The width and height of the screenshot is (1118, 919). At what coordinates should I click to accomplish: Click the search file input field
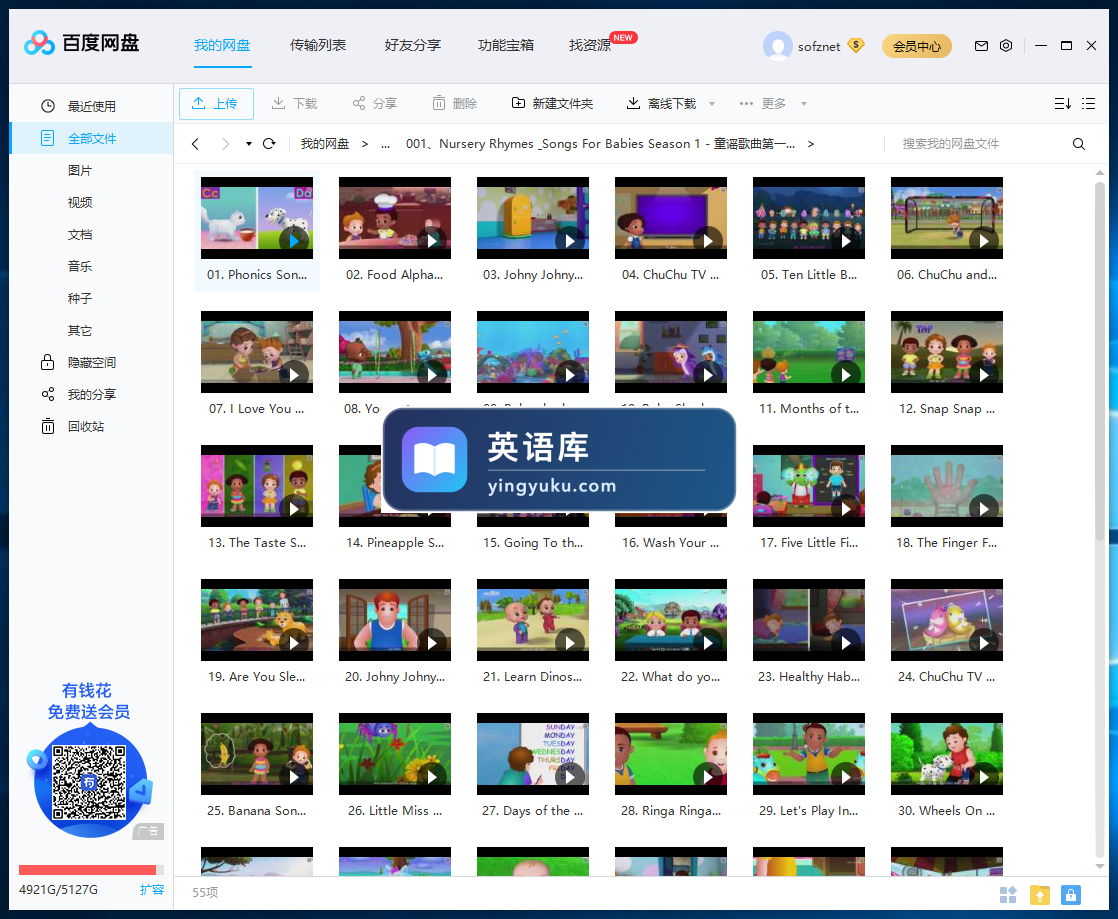click(977, 144)
